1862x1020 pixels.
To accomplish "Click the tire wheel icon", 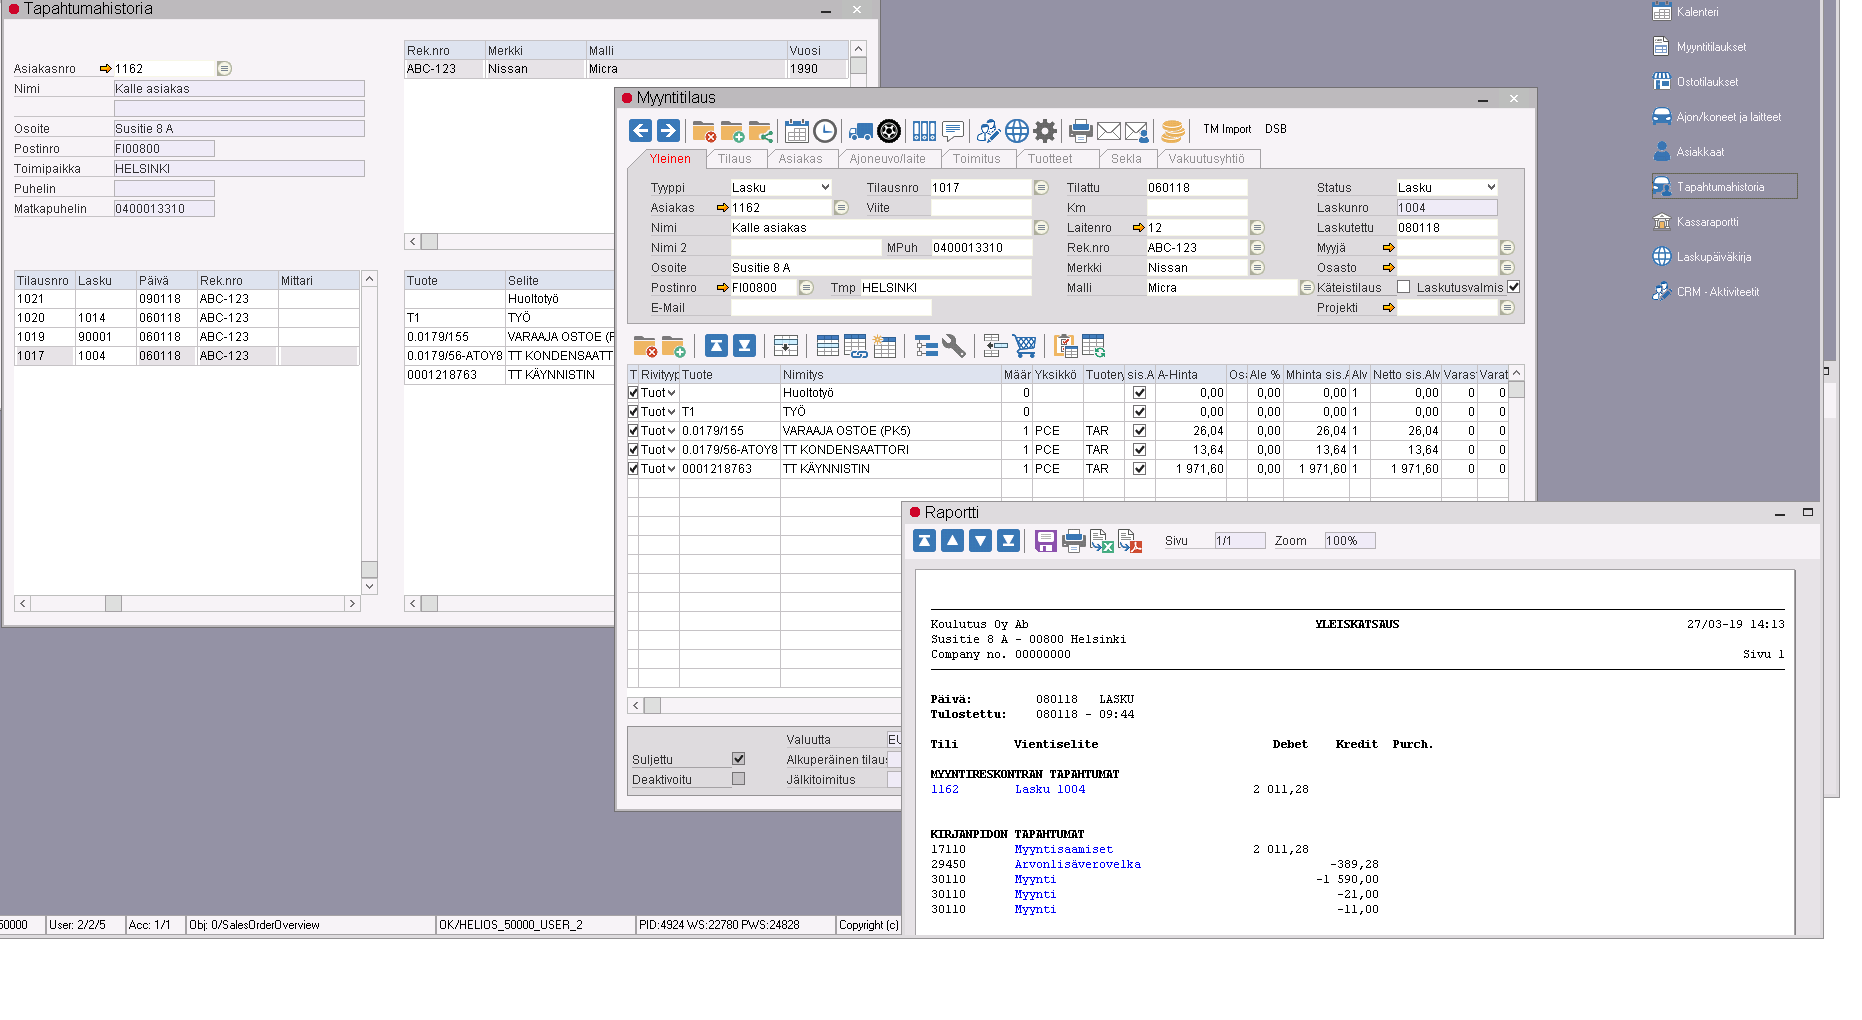I will 889,131.
